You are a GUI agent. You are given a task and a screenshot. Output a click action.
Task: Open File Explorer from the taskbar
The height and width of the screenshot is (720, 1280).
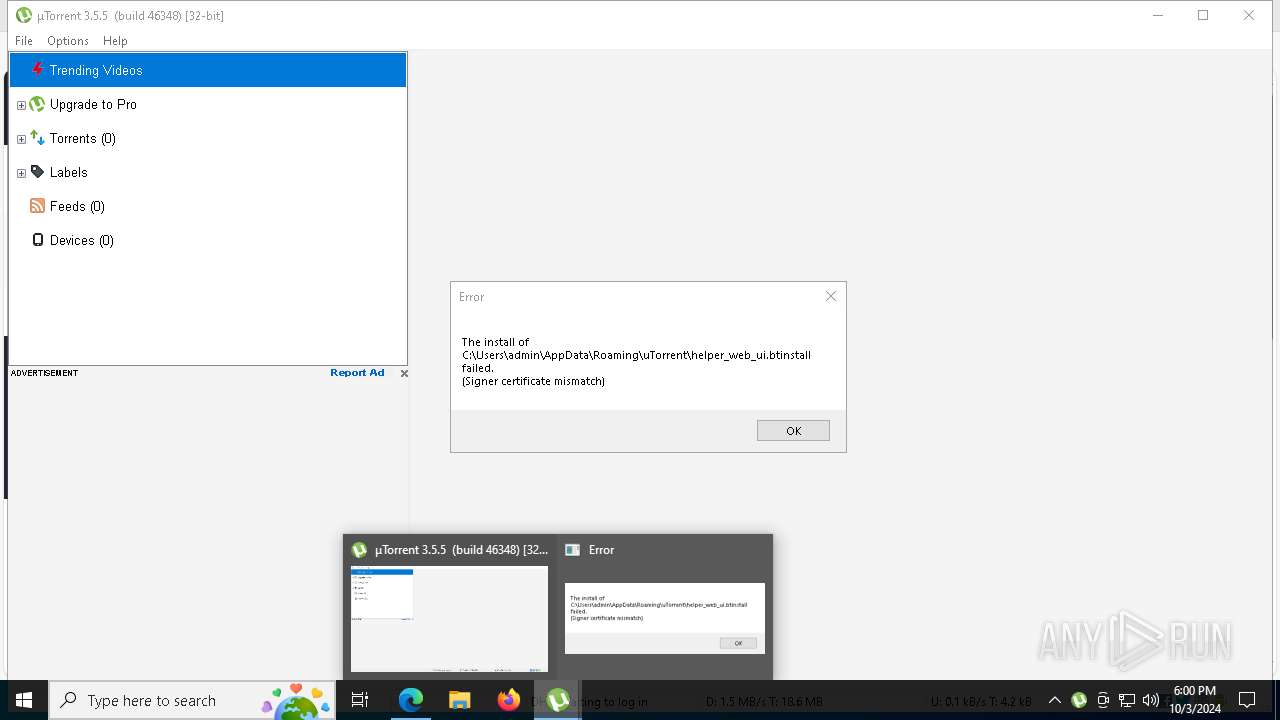click(460, 700)
